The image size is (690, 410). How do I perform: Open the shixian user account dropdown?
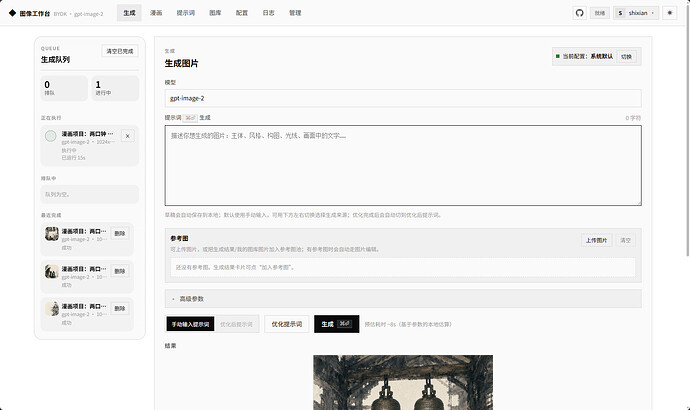click(636, 13)
